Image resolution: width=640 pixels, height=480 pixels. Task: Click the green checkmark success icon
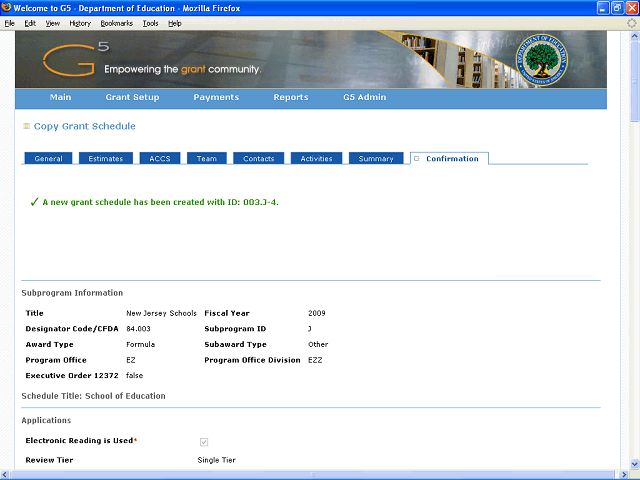(x=34, y=202)
